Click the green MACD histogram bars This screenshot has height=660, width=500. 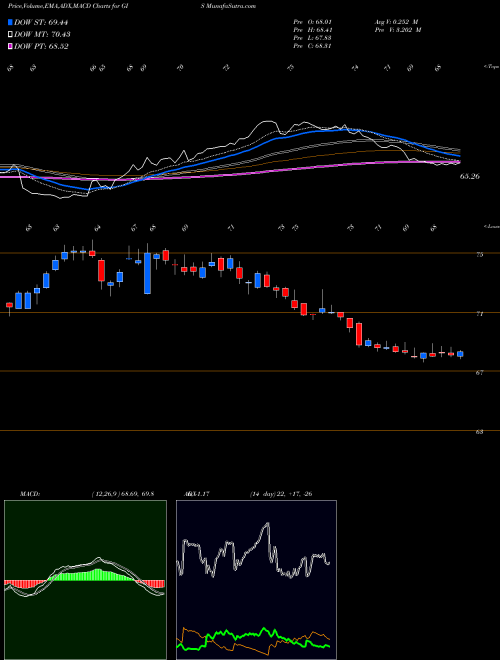[93, 575]
